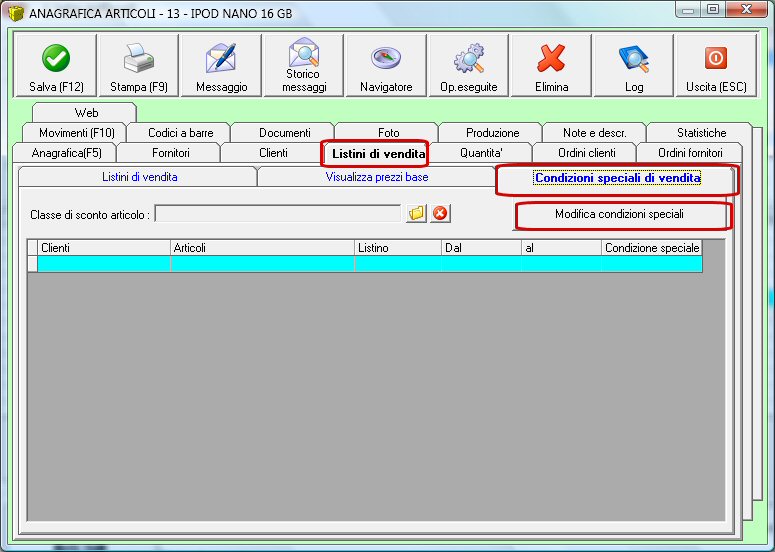Viewport: 775px width, 552px height.
Task: Open the Quantita' tab
Action: pyautogui.click(x=481, y=153)
